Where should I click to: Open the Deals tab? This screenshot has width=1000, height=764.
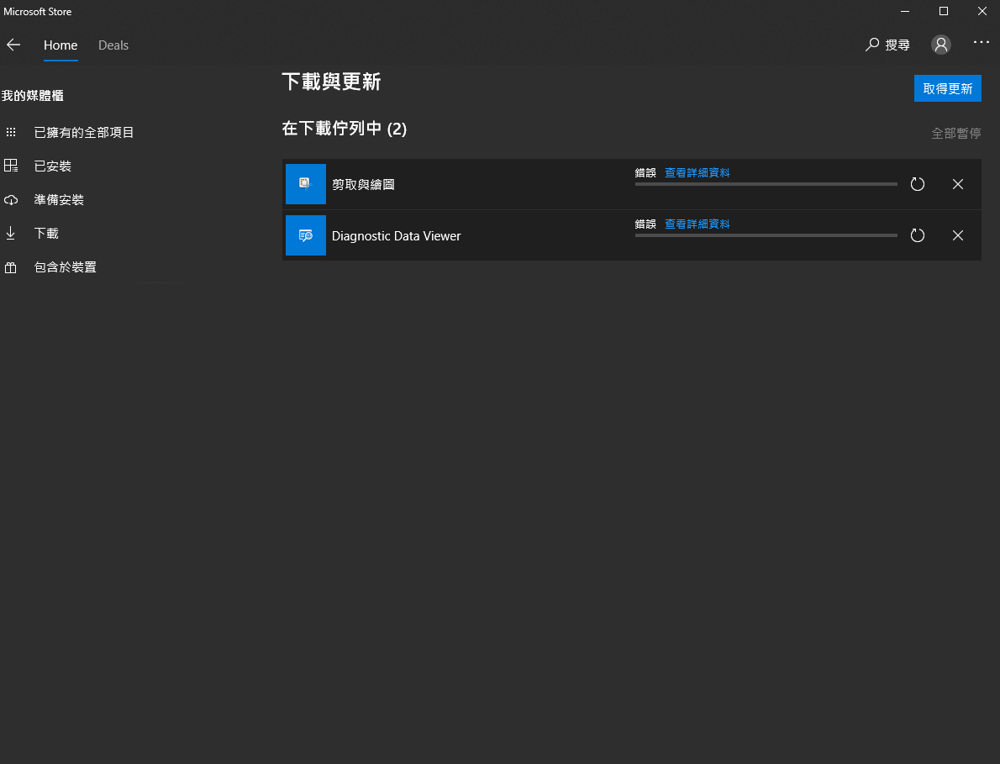(114, 45)
